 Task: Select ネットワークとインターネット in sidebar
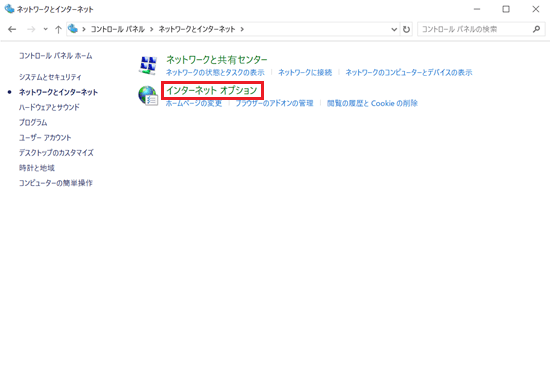pos(58,92)
